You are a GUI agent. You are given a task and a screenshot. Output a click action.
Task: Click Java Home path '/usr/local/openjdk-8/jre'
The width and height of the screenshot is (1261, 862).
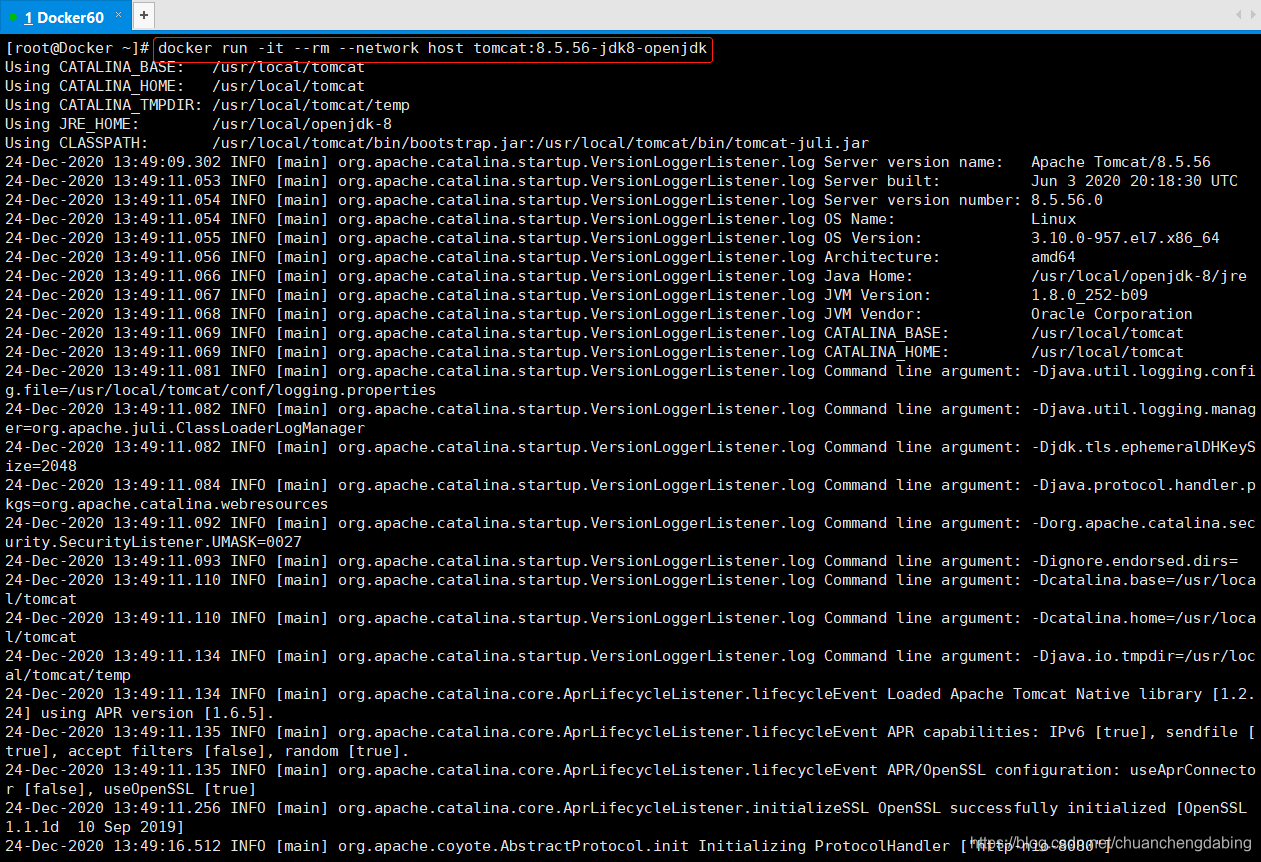click(1139, 276)
